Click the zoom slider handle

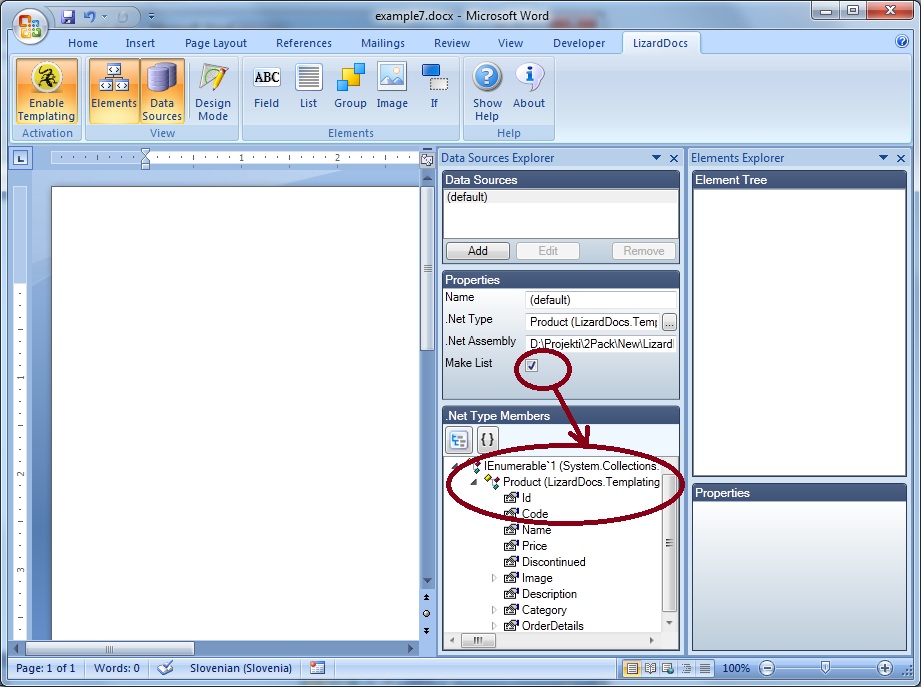pyautogui.click(x=825, y=668)
